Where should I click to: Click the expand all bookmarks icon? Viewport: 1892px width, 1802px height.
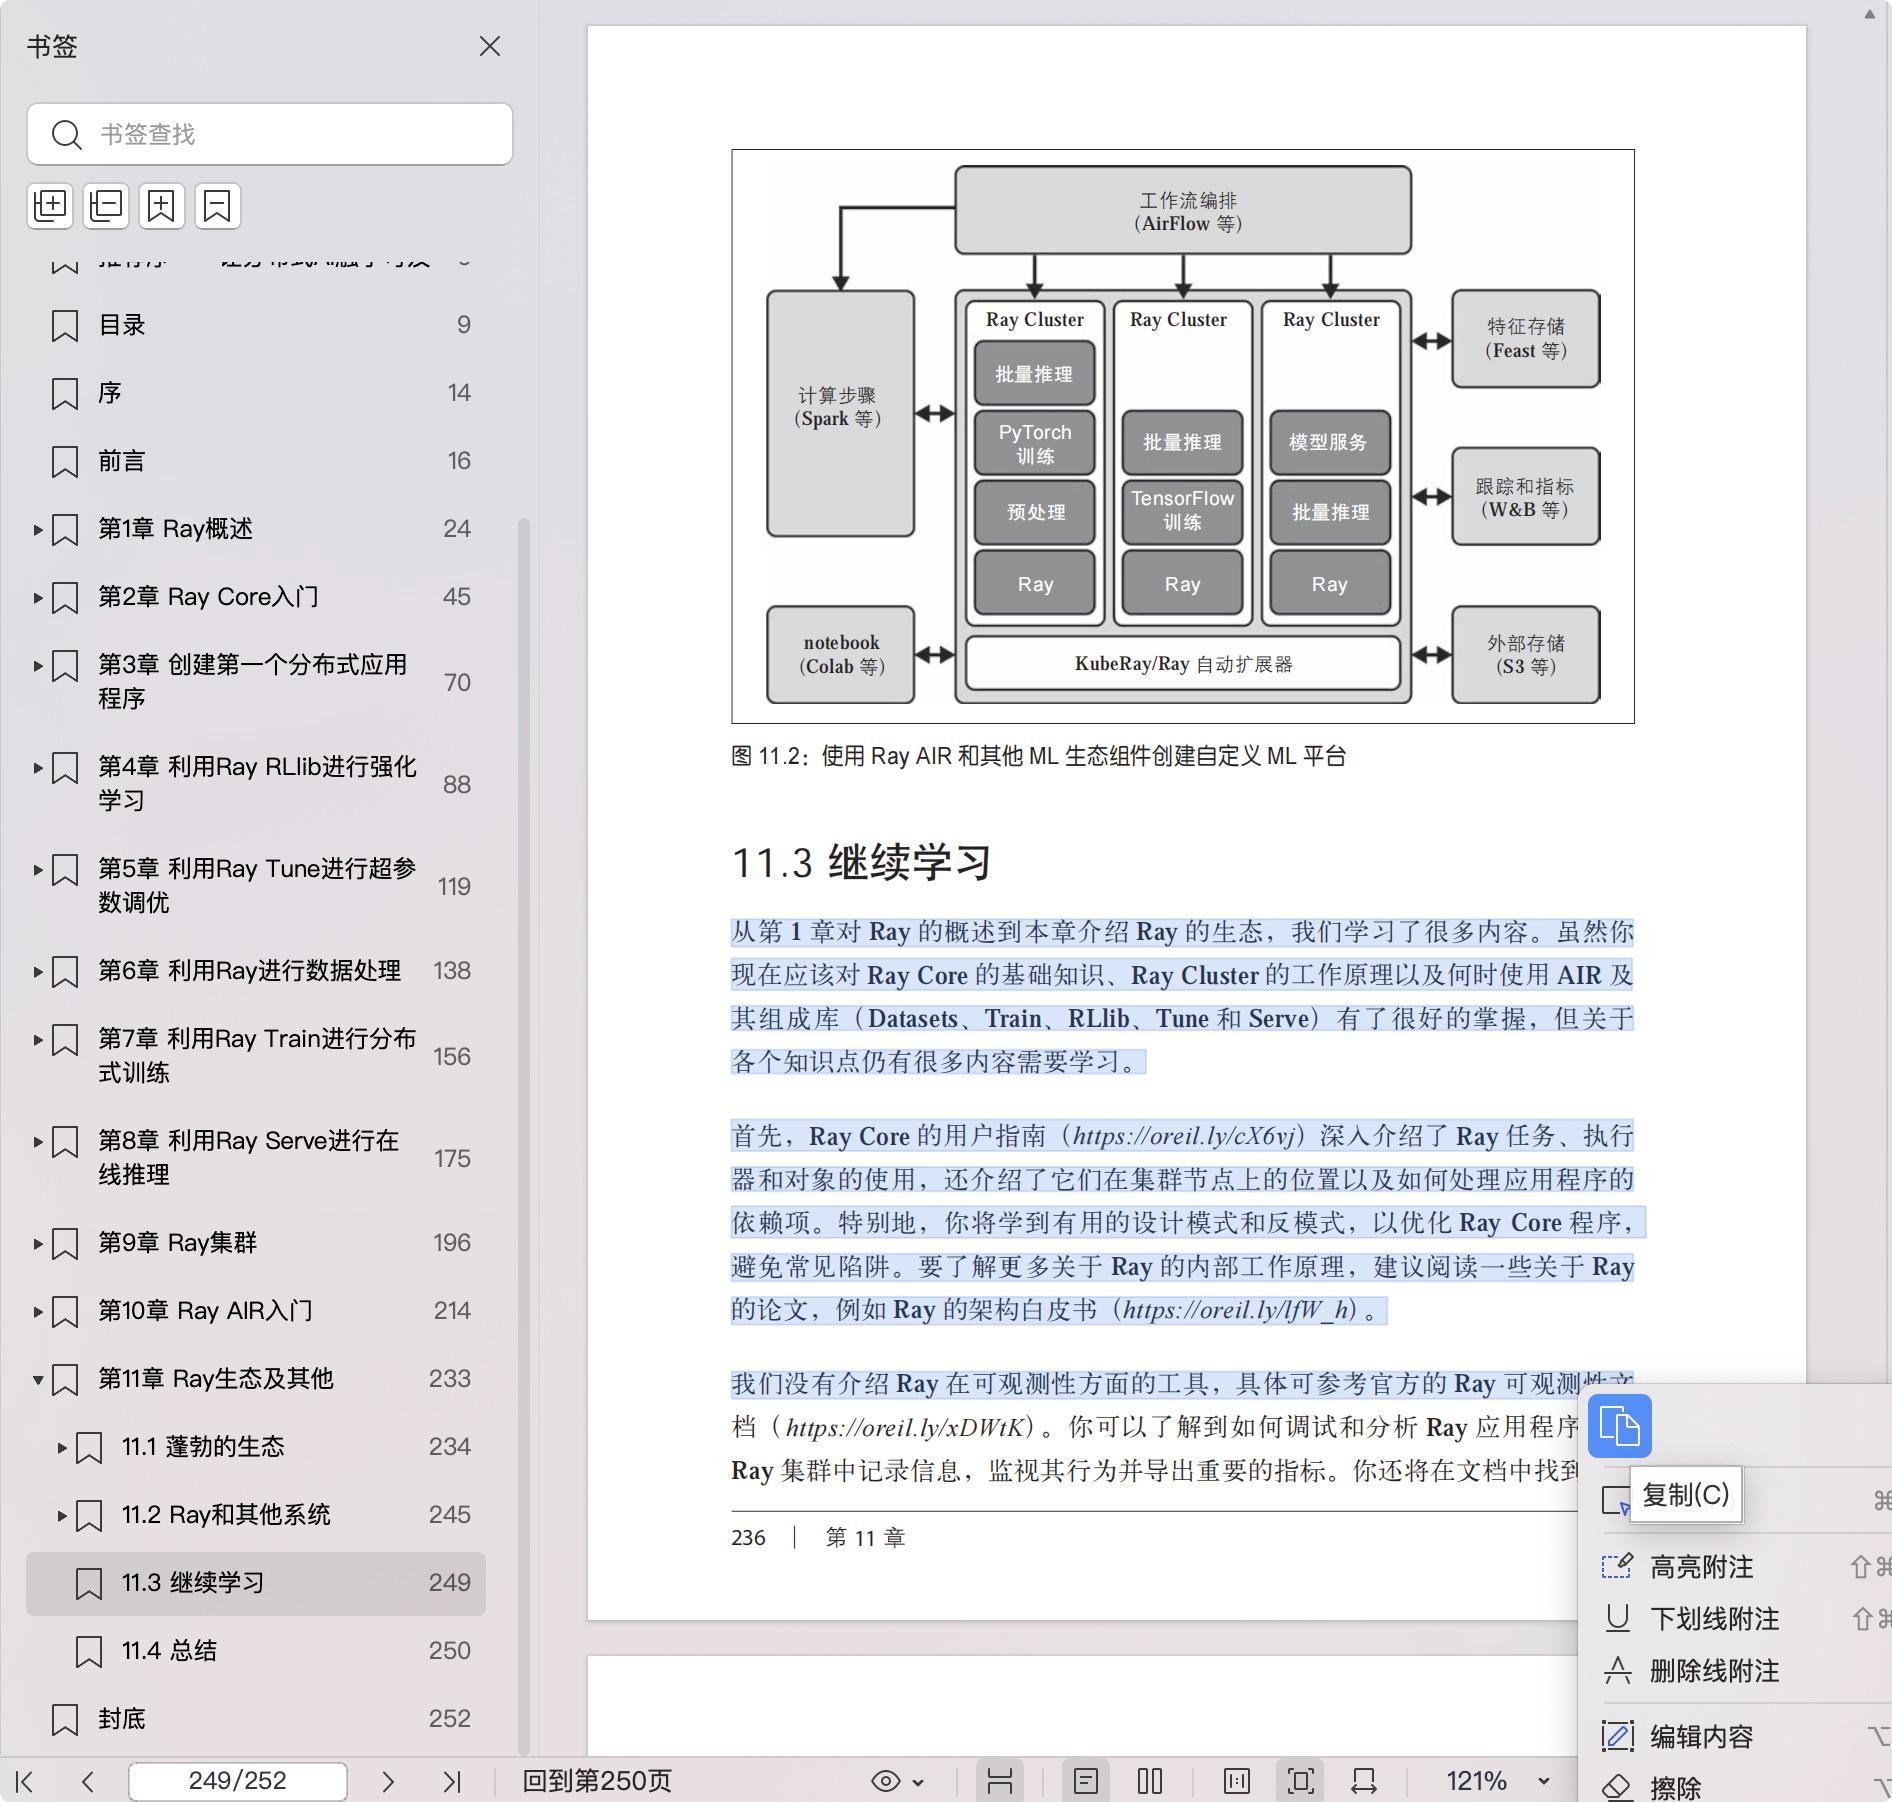click(50, 206)
